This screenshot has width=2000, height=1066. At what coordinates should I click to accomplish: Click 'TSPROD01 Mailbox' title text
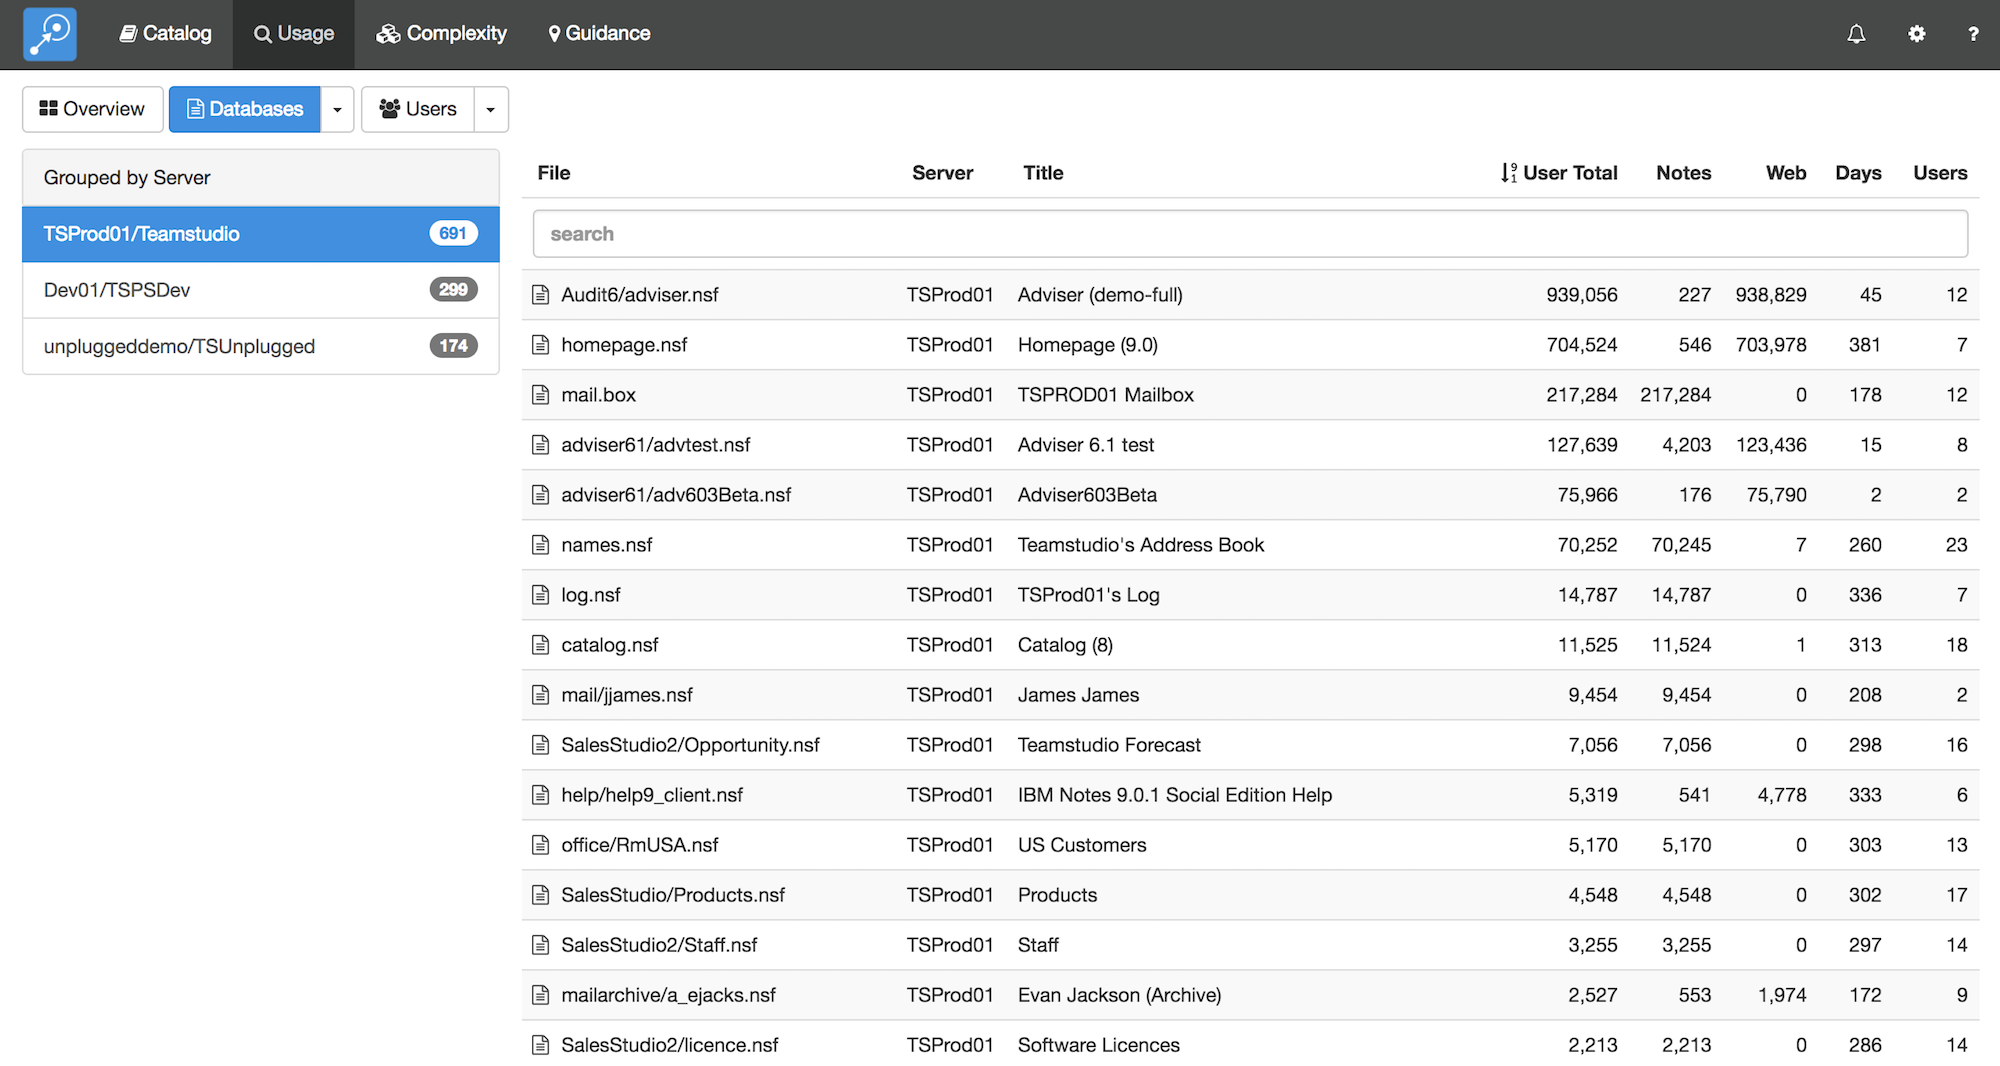point(1106,395)
